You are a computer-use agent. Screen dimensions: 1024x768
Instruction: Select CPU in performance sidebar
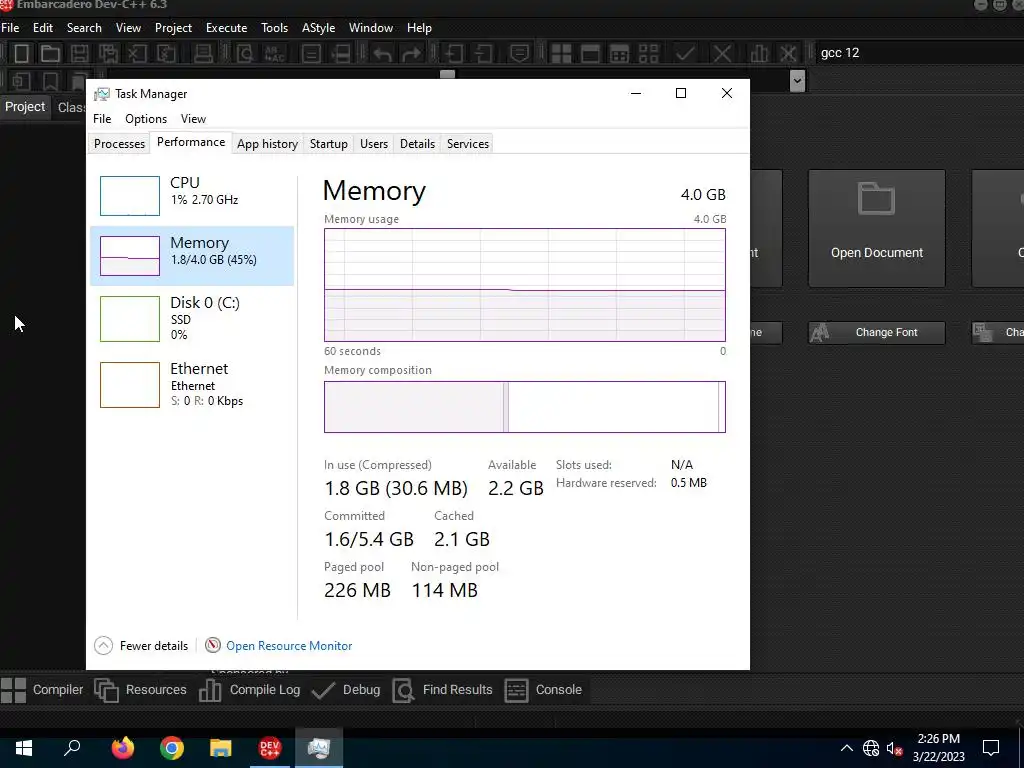192,195
